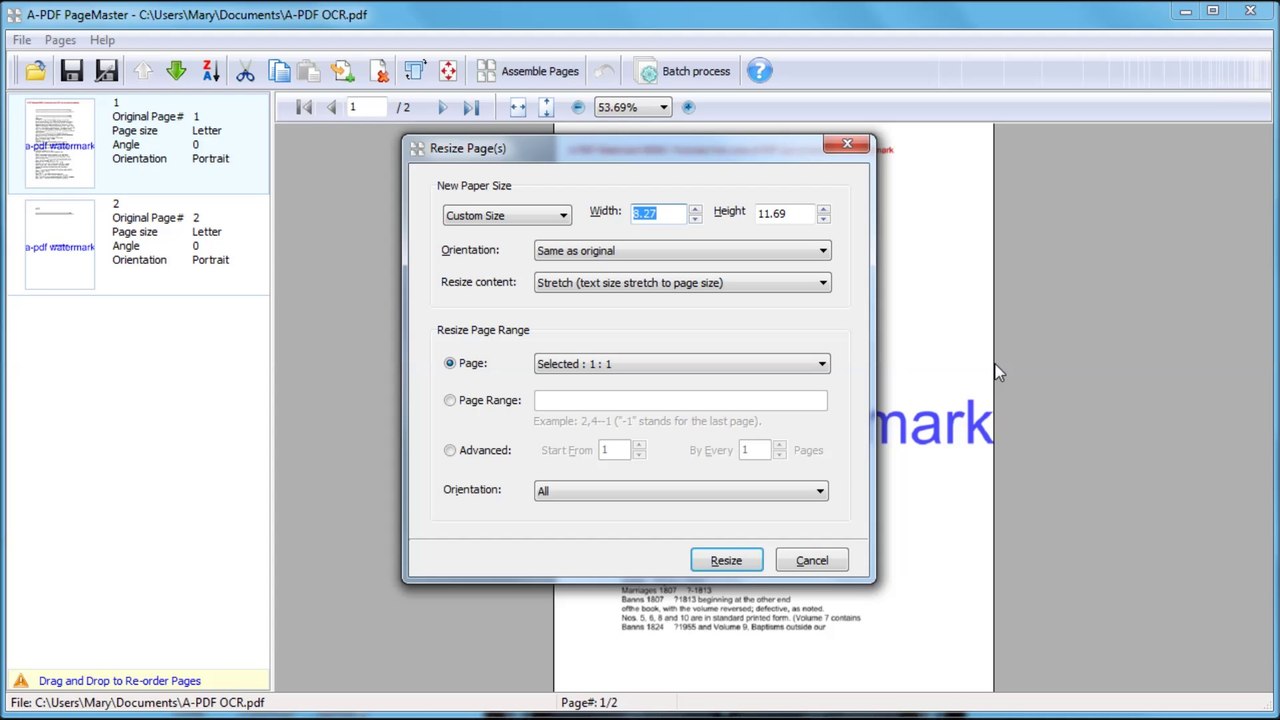Image resolution: width=1280 pixels, height=720 pixels.
Task: Open Batch process from the toolbar
Action: 684,71
